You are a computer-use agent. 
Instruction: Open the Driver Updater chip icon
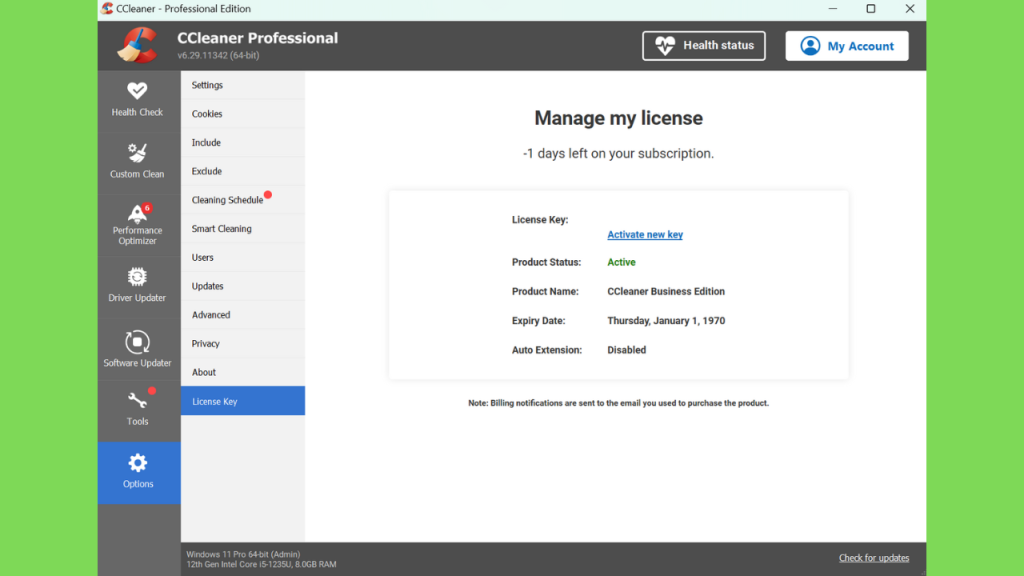[x=137, y=277]
